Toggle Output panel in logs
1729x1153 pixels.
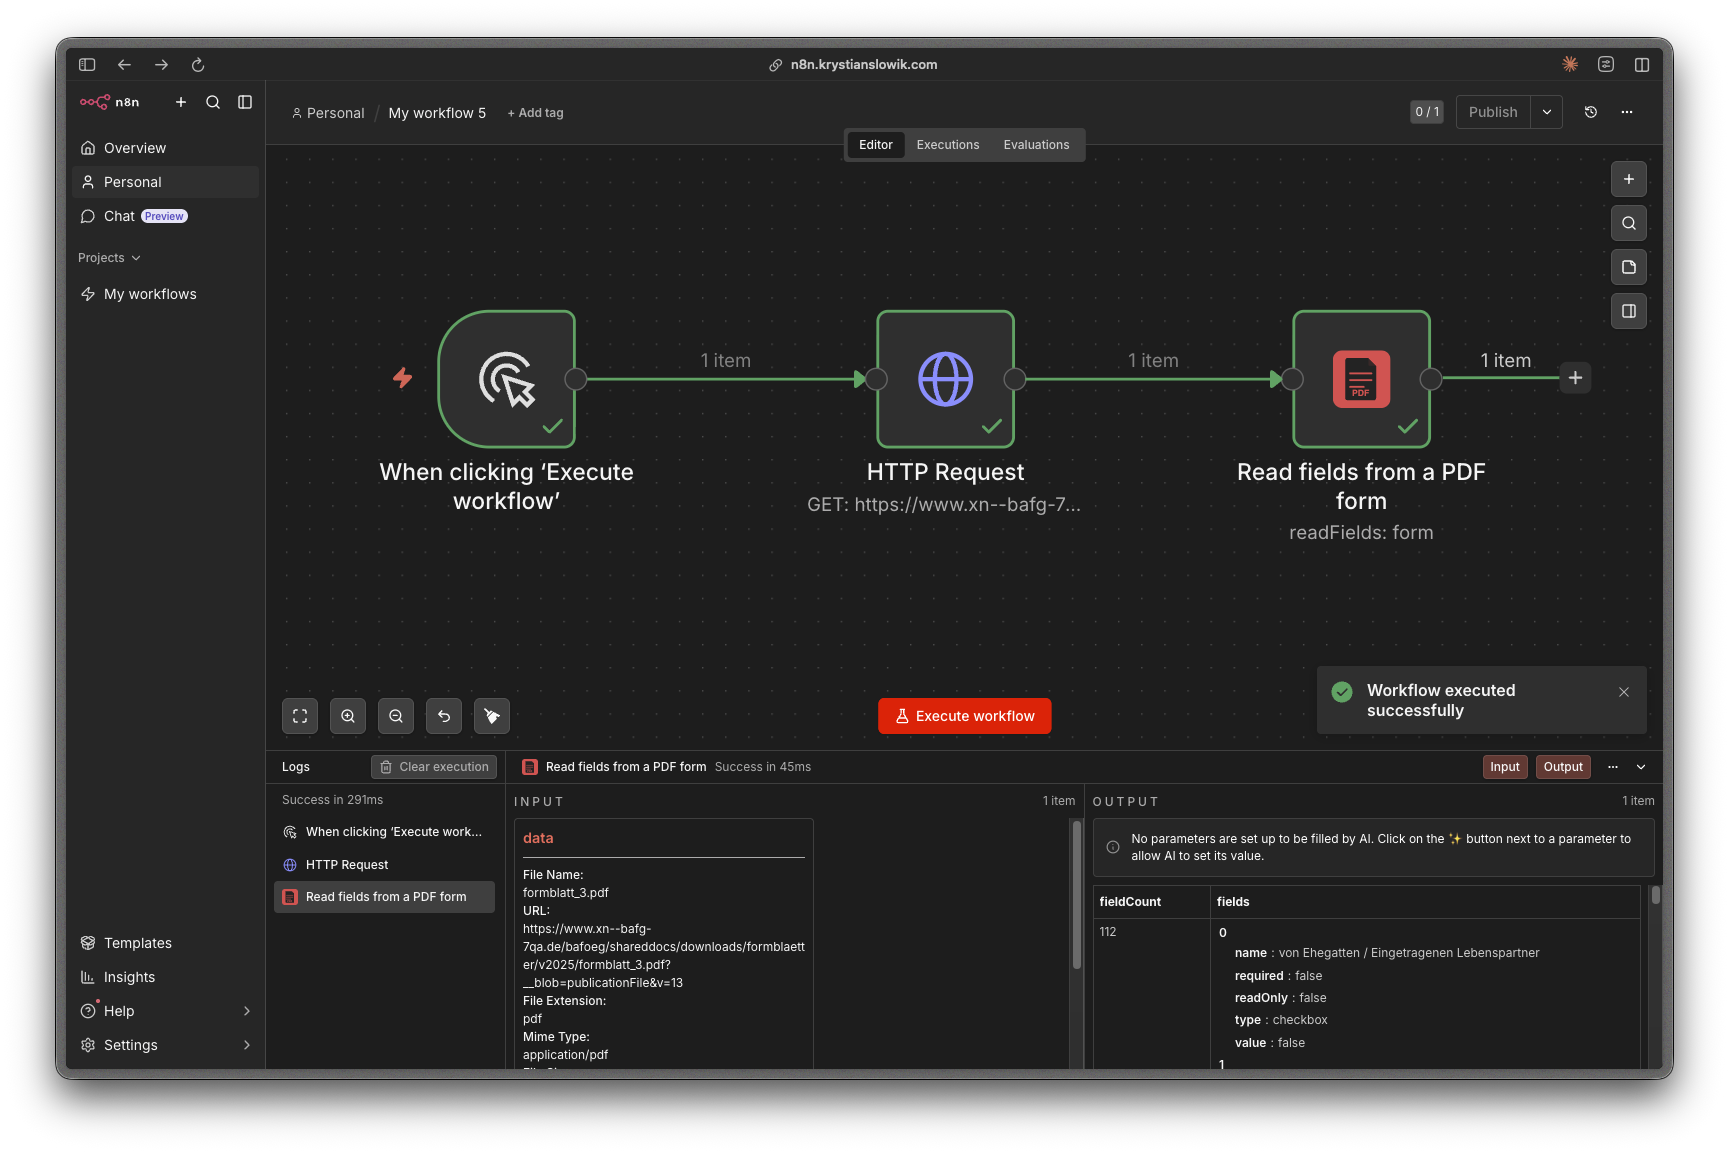[x=1563, y=767]
